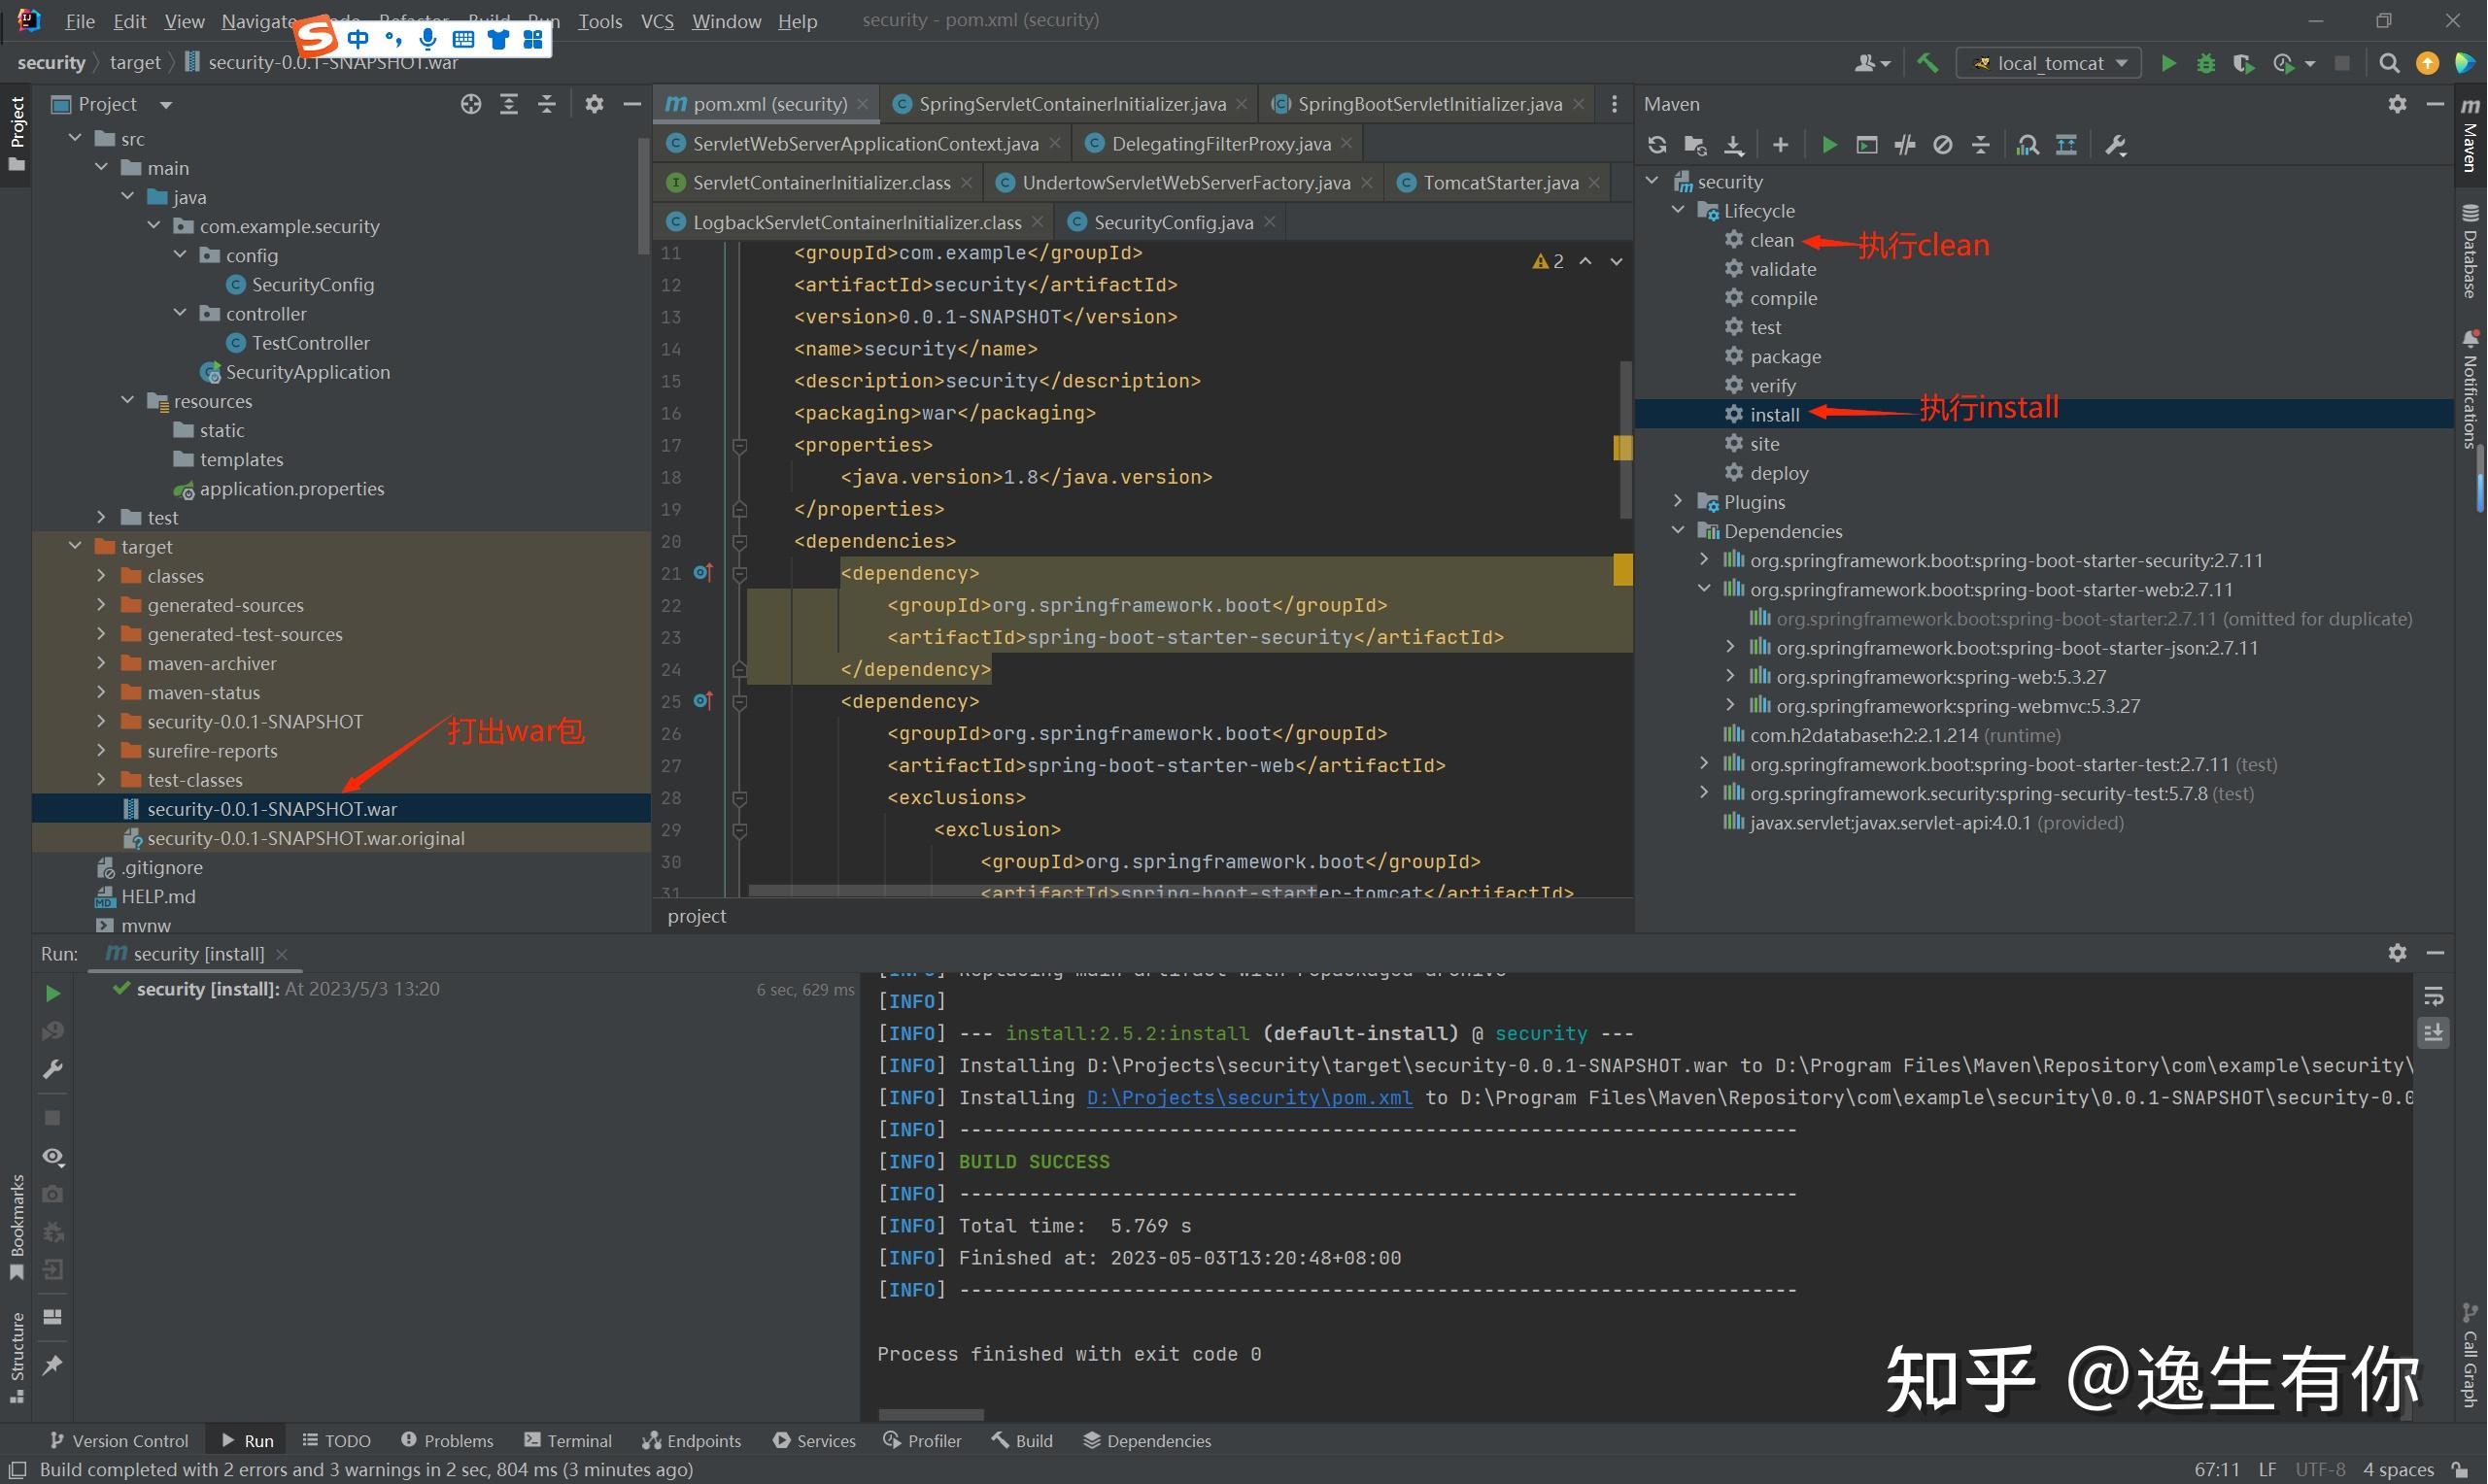The image size is (2488, 1484).
Task: Click Select Opened File target icon
Action: click(471, 104)
